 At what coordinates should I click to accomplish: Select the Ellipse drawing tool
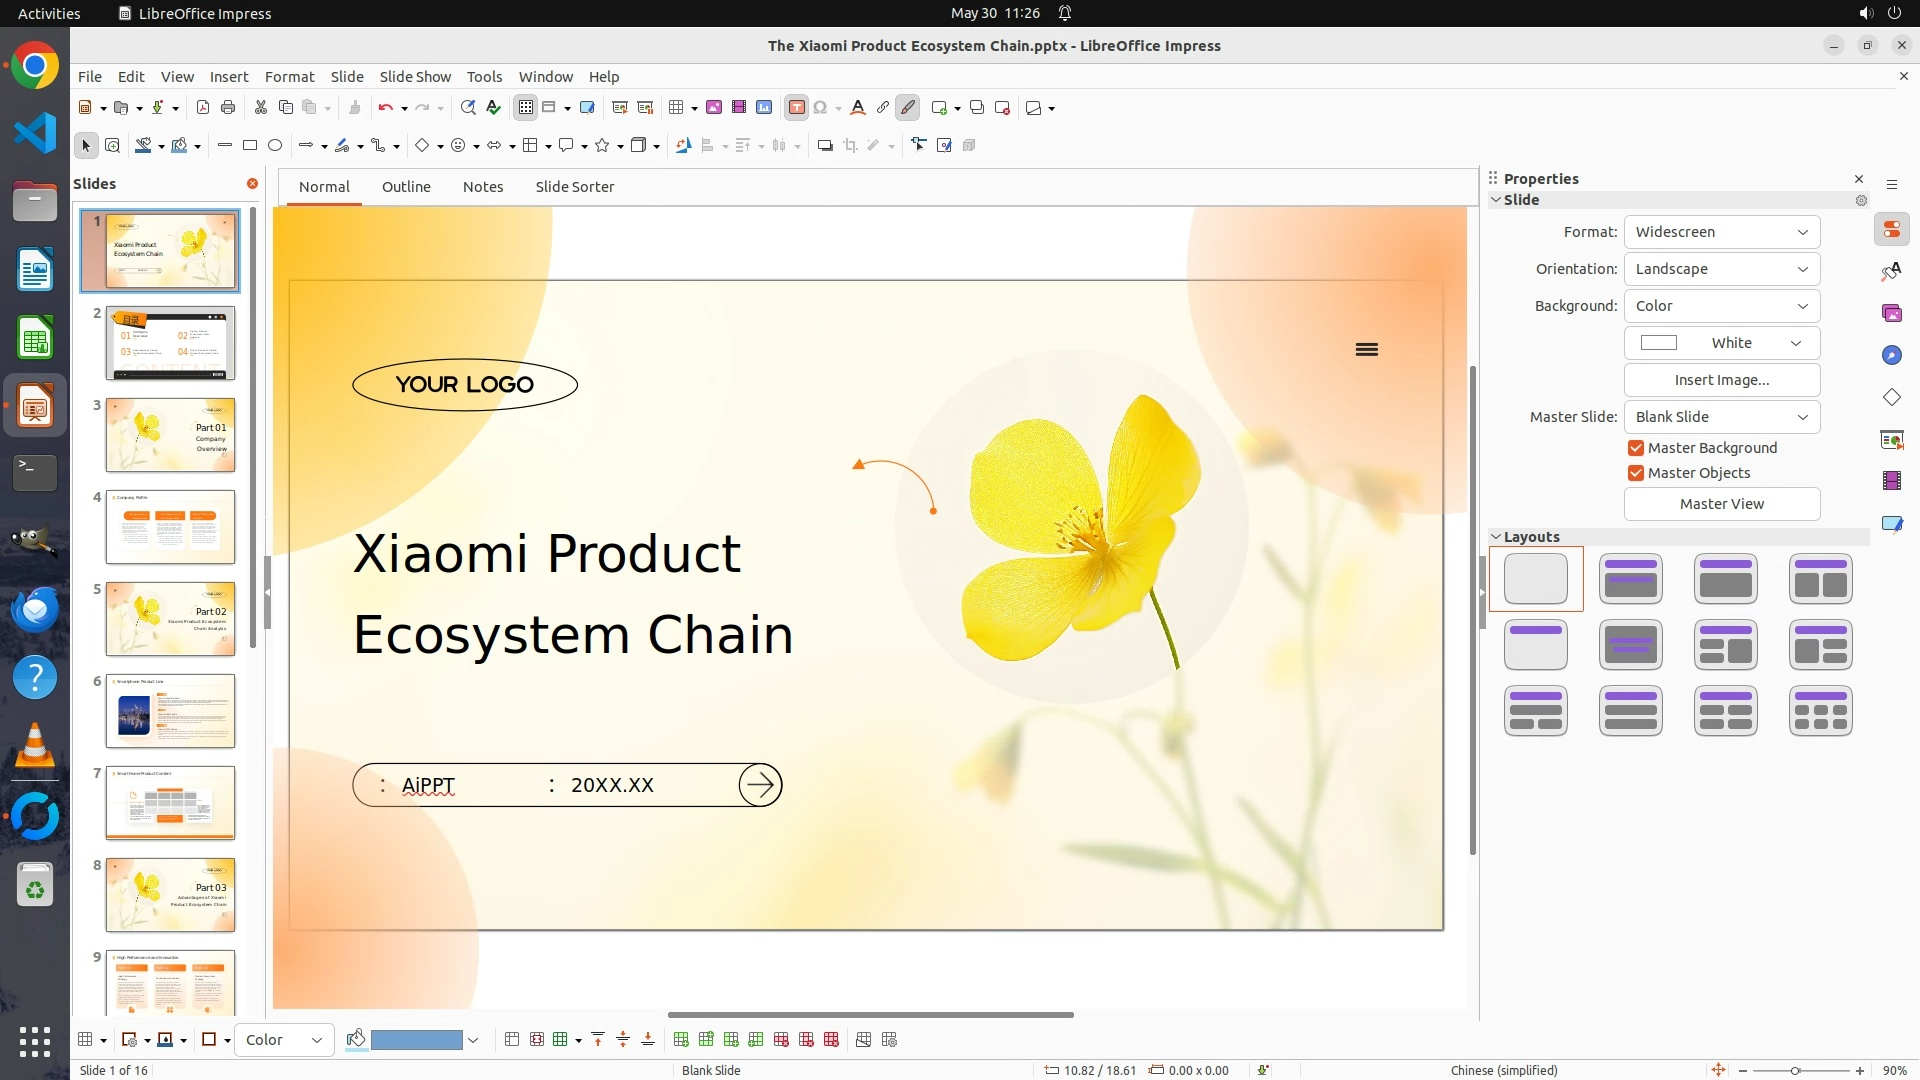(x=275, y=146)
